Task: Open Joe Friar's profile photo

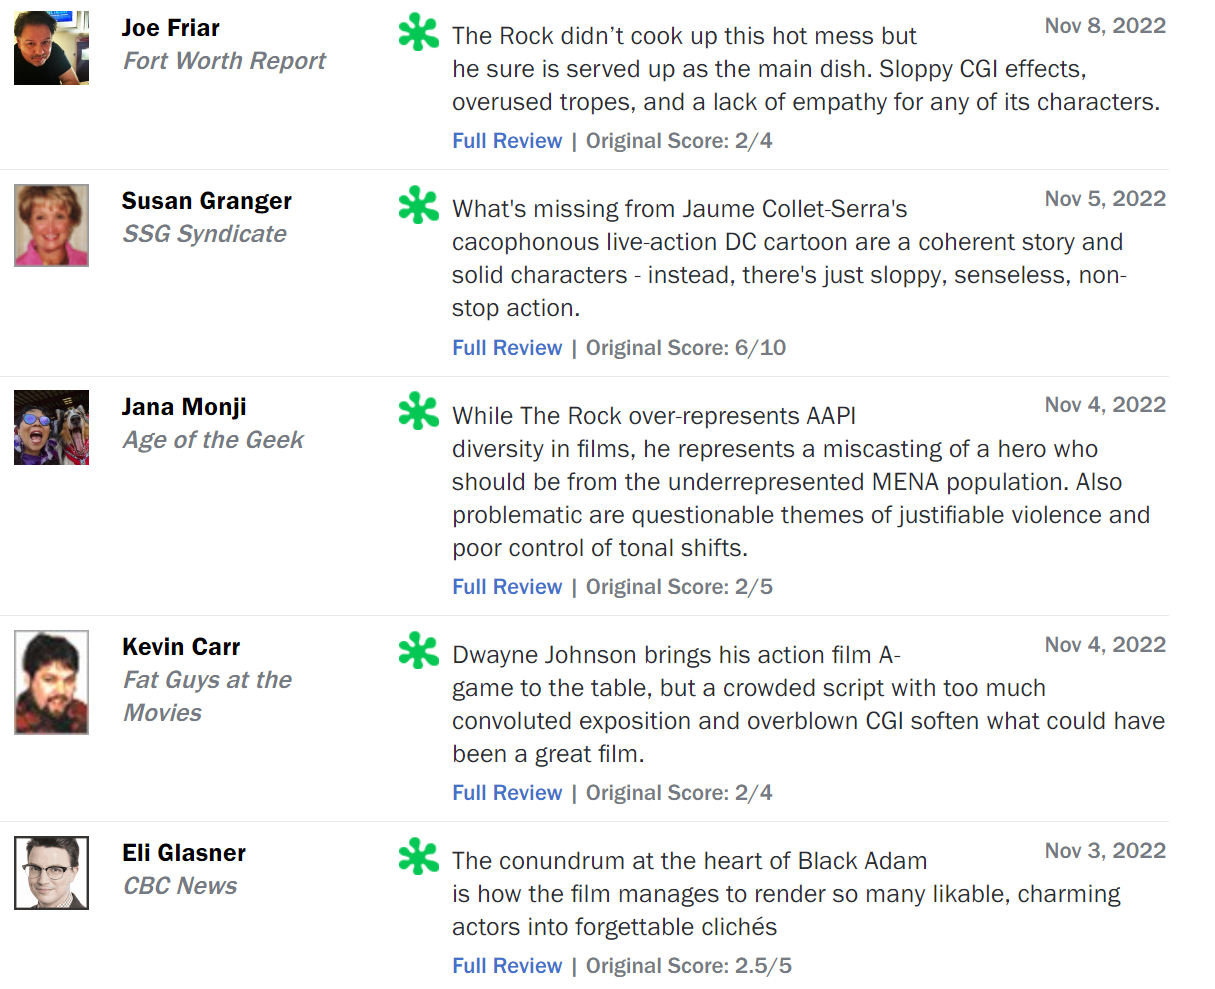Action: click(x=51, y=48)
